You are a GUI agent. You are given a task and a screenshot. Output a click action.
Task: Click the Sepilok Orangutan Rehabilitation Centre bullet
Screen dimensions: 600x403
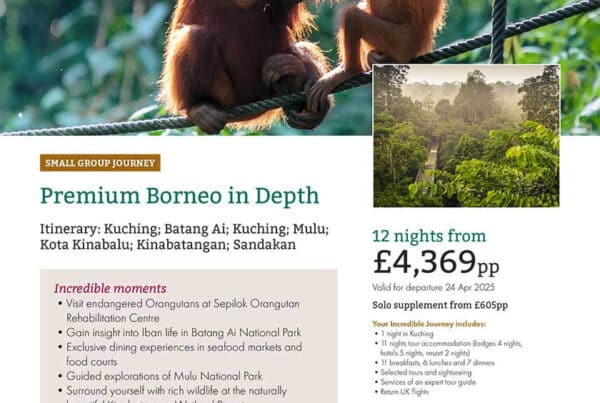[x=179, y=311]
